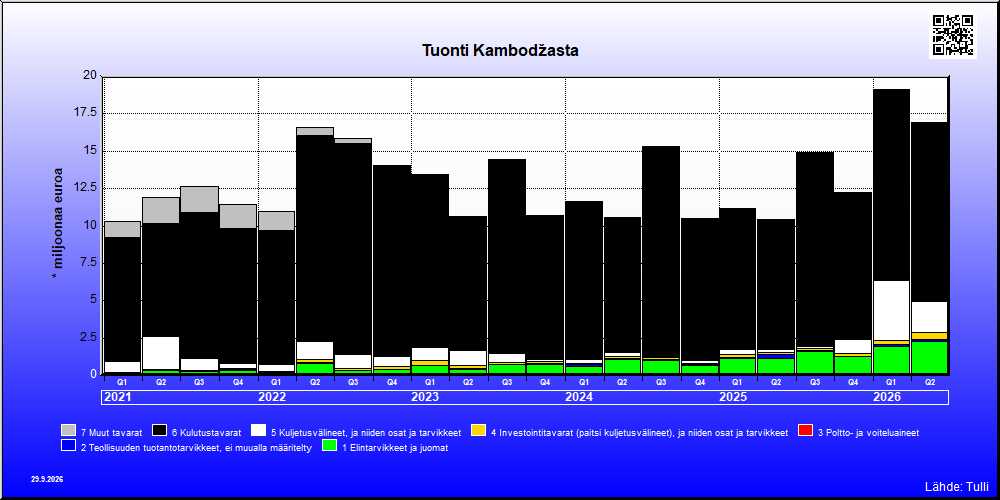This screenshot has width=1000, height=500.
Task: Click legend label '7 Muut tavarat'
Action: pyautogui.click(x=111, y=432)
